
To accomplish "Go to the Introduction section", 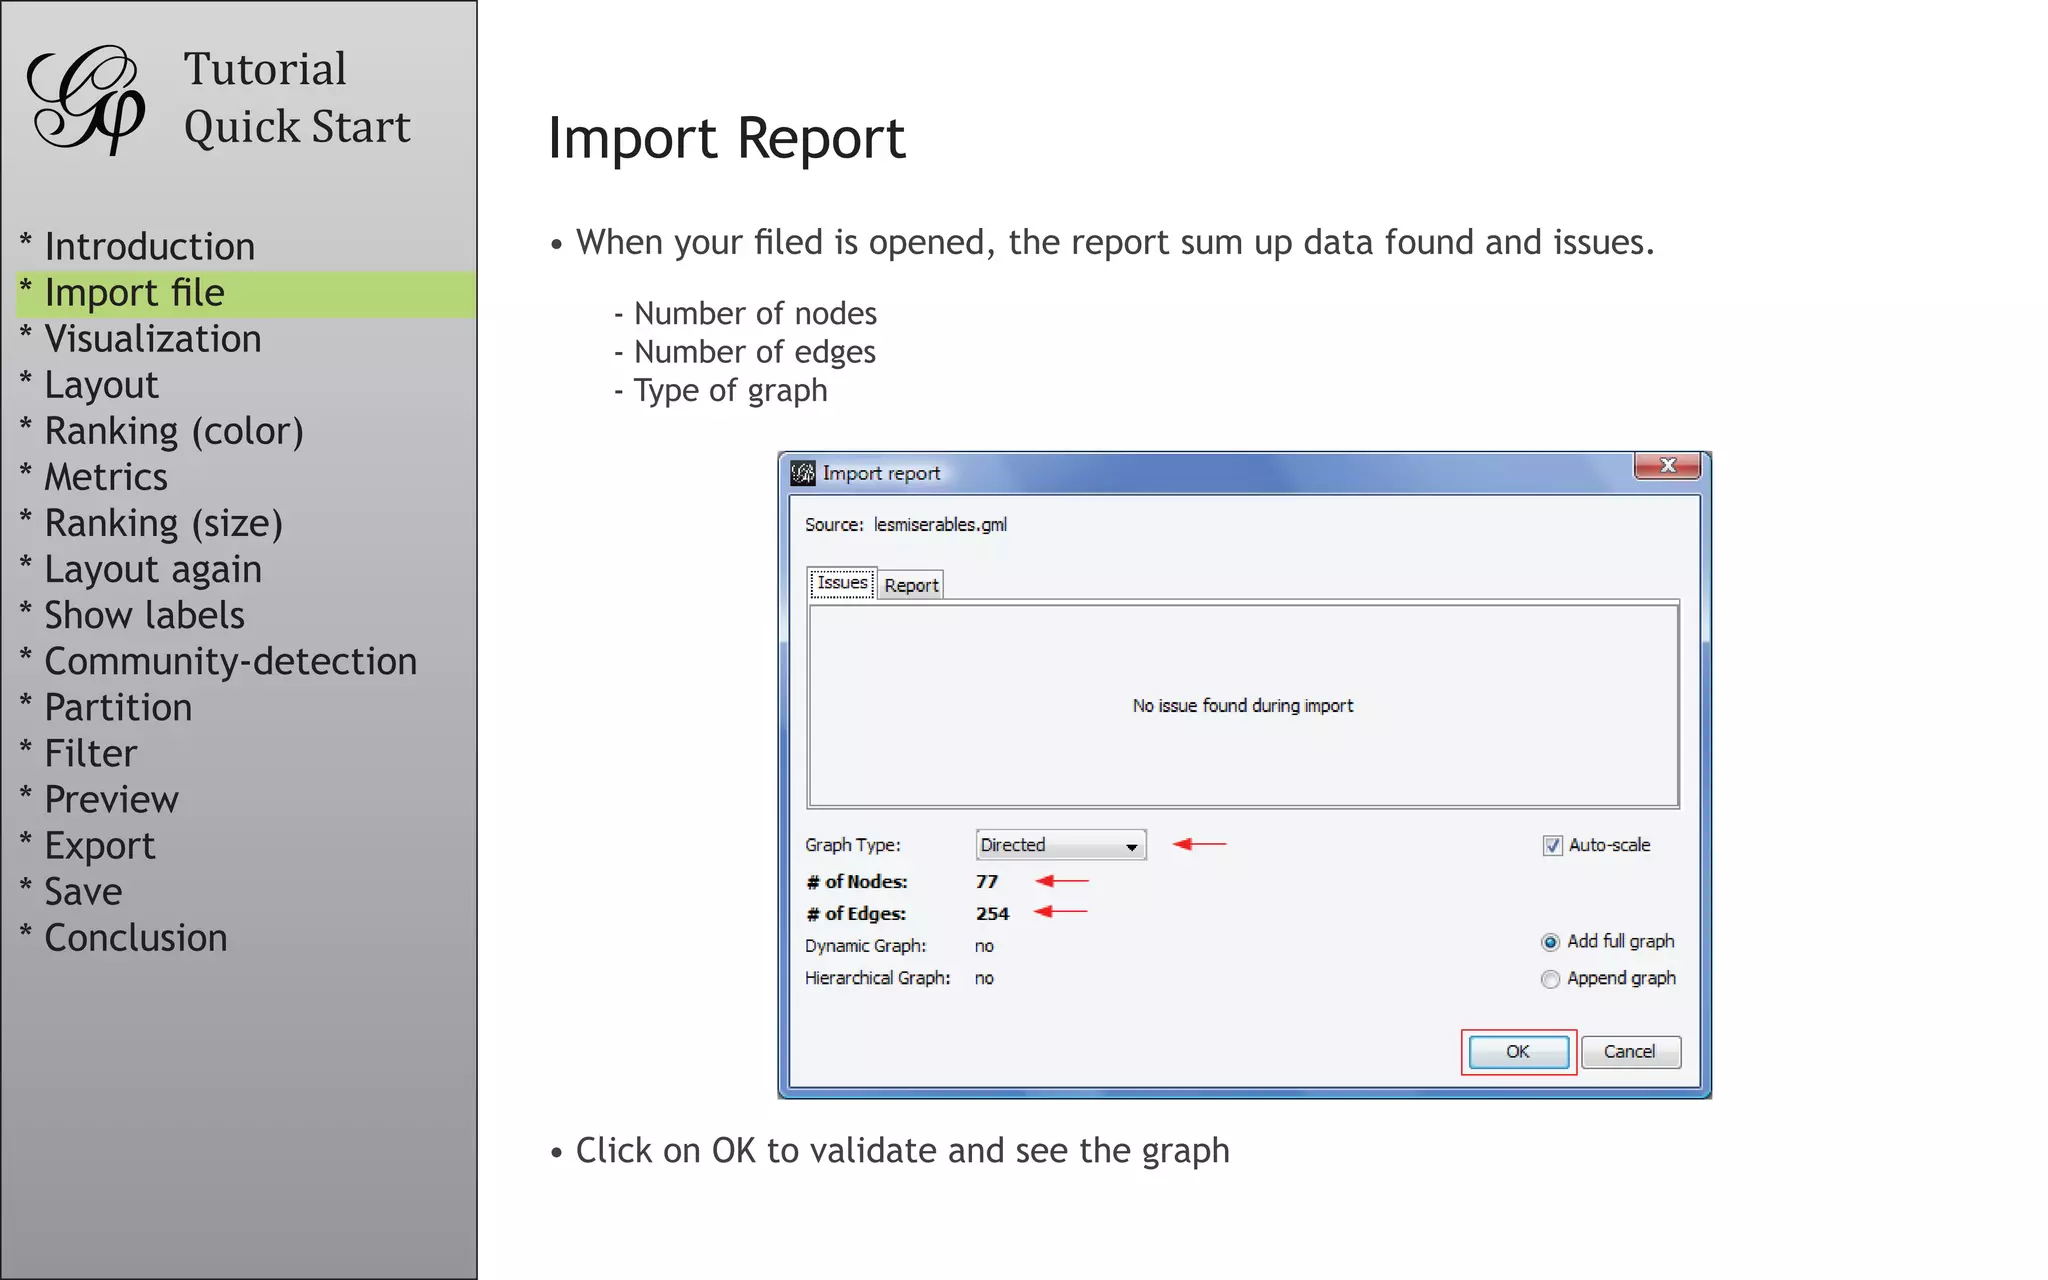I will pos(149,247).
